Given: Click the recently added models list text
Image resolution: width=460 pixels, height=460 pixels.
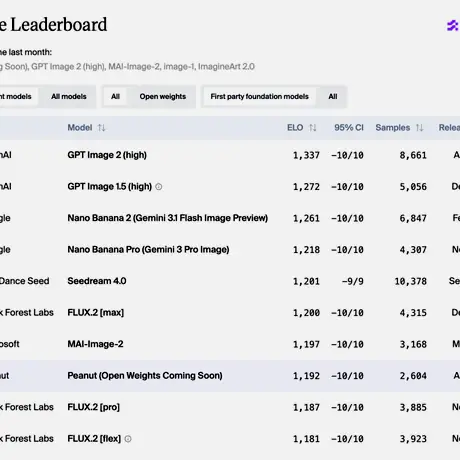Looking at the screenshot, I should click(x=127, y=67).
